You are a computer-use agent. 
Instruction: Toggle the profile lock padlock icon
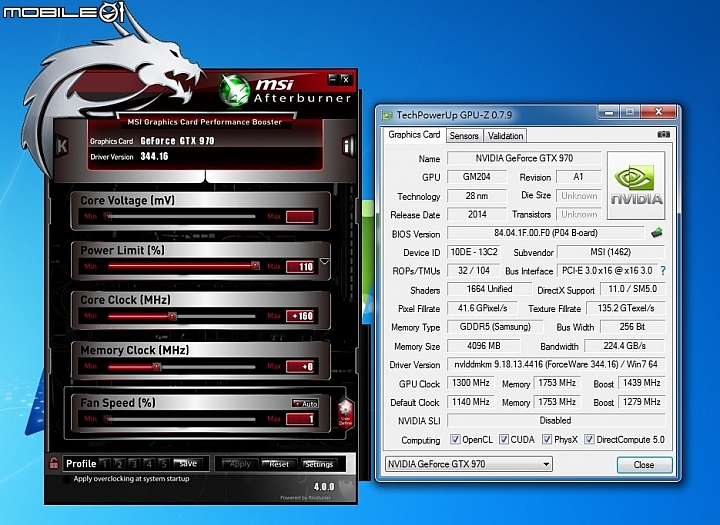point(53,463)
